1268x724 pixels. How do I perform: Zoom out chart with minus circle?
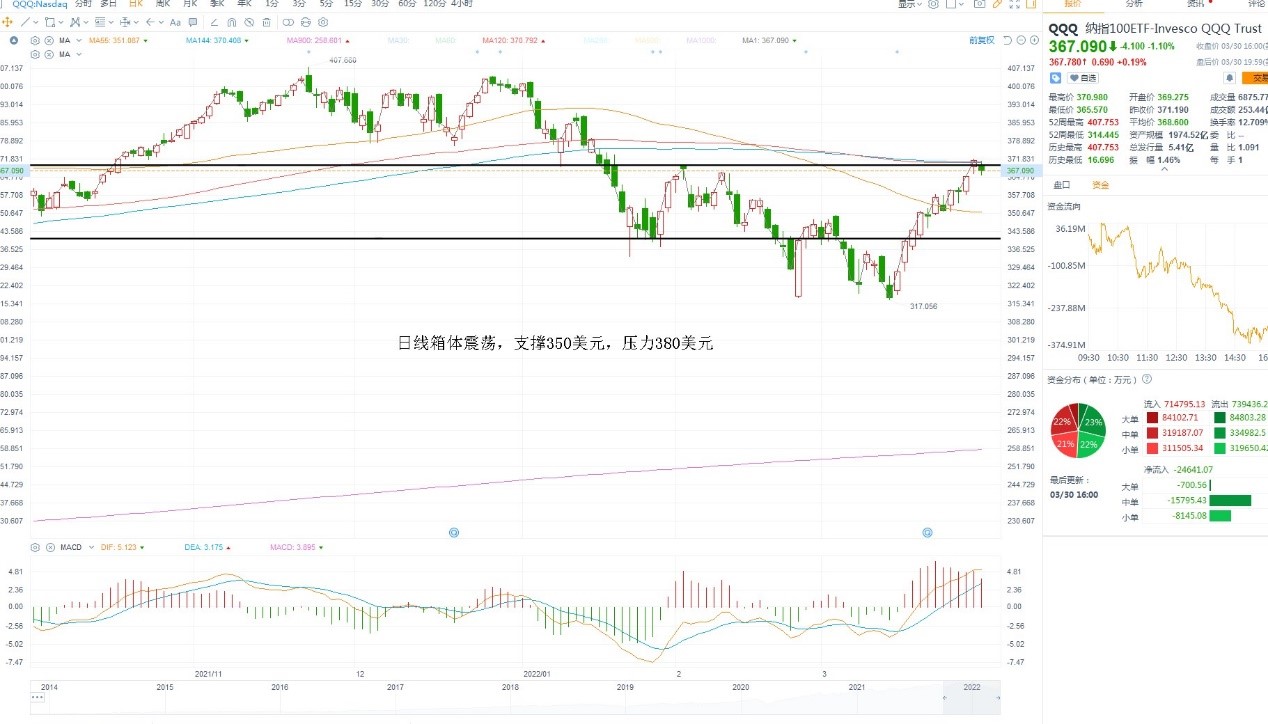click(1021, 40)
